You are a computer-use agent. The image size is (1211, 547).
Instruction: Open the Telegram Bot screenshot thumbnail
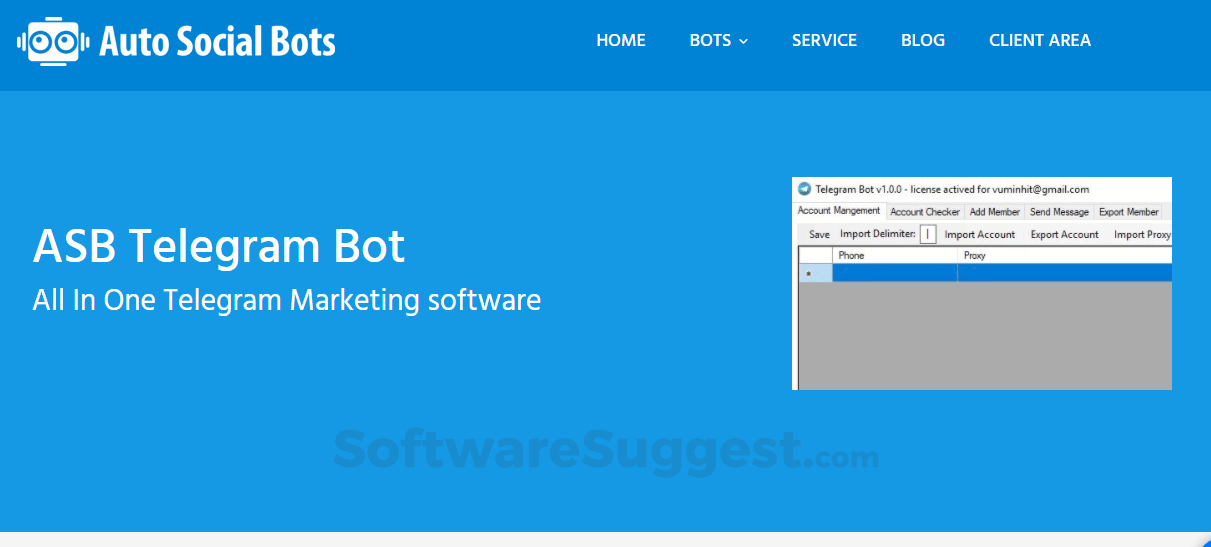tap(981, 283)
